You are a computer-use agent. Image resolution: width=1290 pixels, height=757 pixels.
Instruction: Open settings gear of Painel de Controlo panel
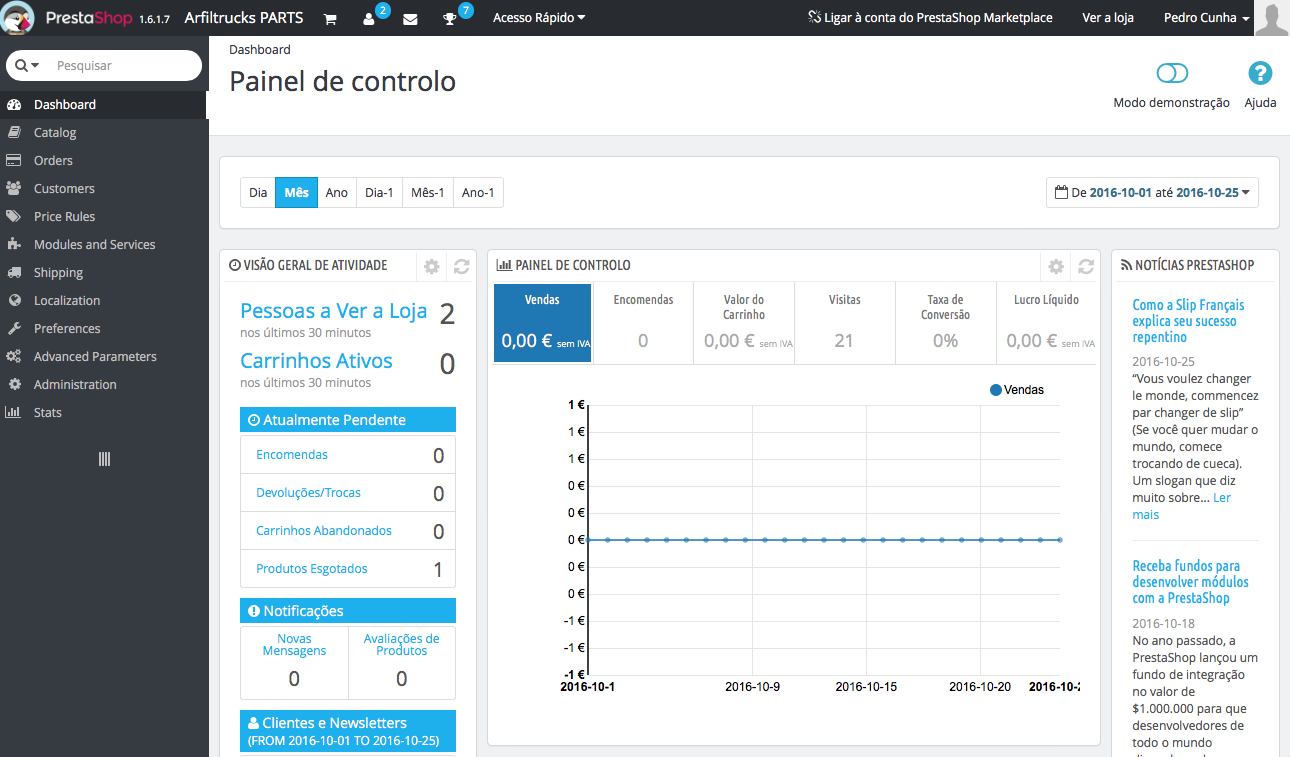coord(1056,266)
